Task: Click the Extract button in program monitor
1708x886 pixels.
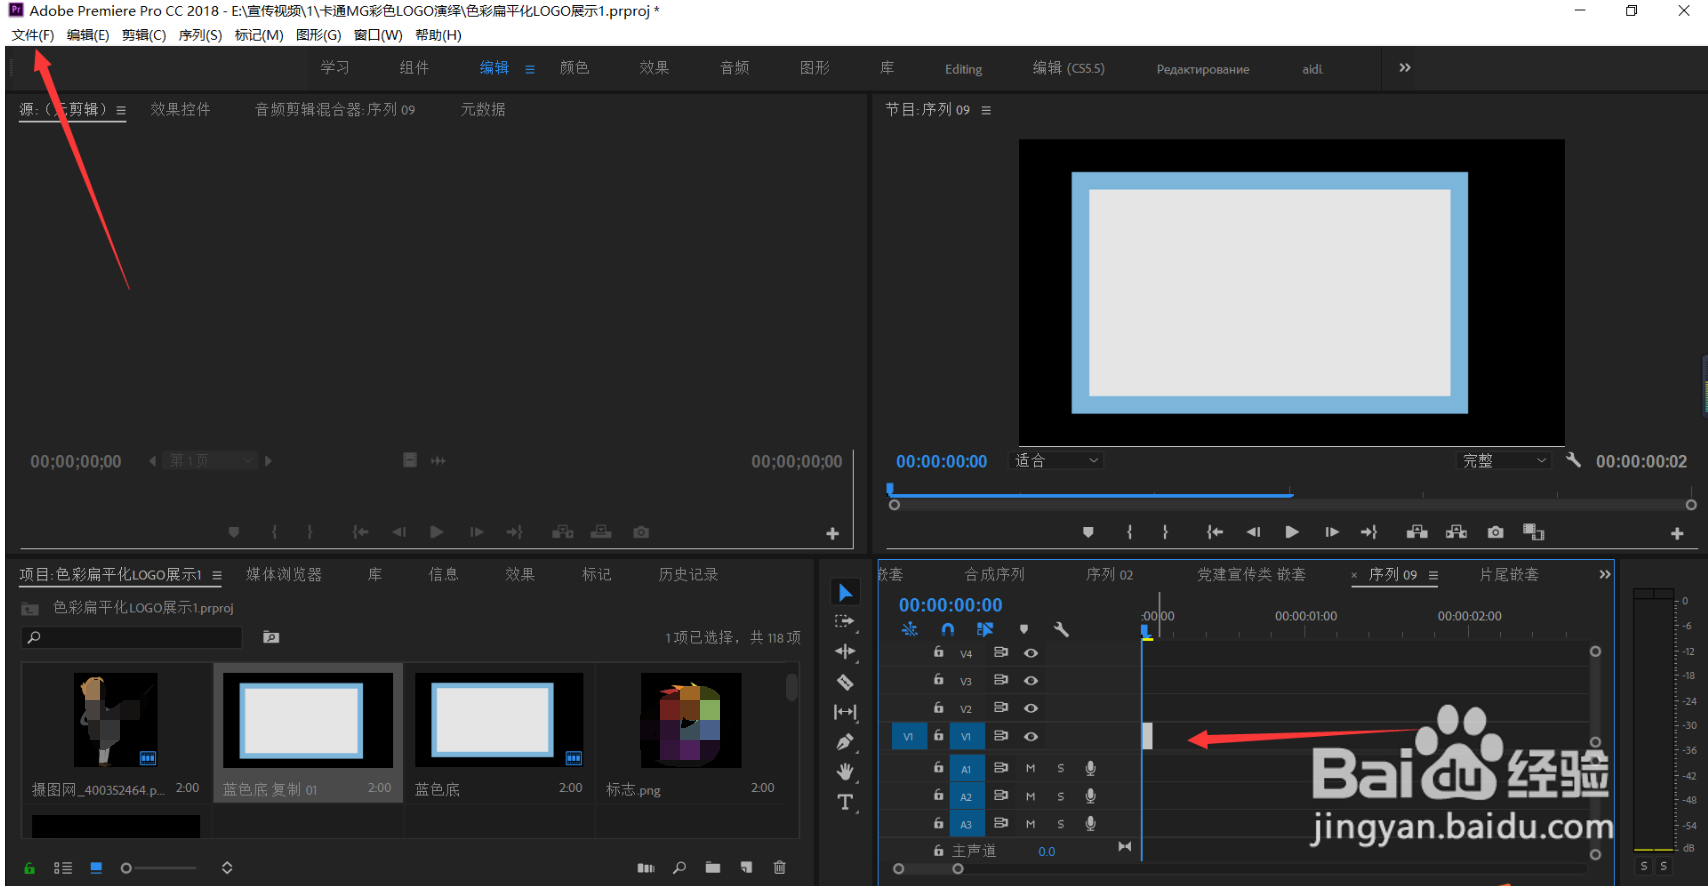Action: coord(1456,532)
